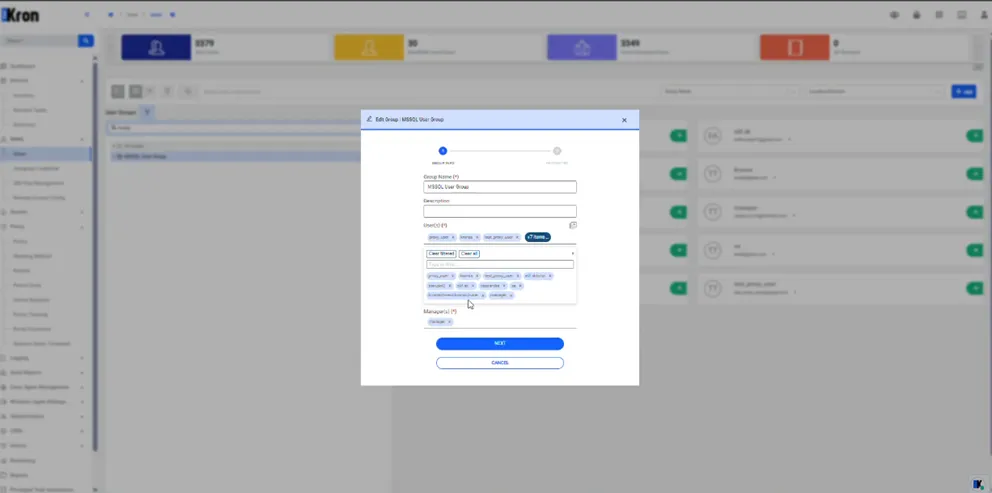Click the home breadcrumb icon
This screenshot has width=992, height=493.
click(111, 15)
